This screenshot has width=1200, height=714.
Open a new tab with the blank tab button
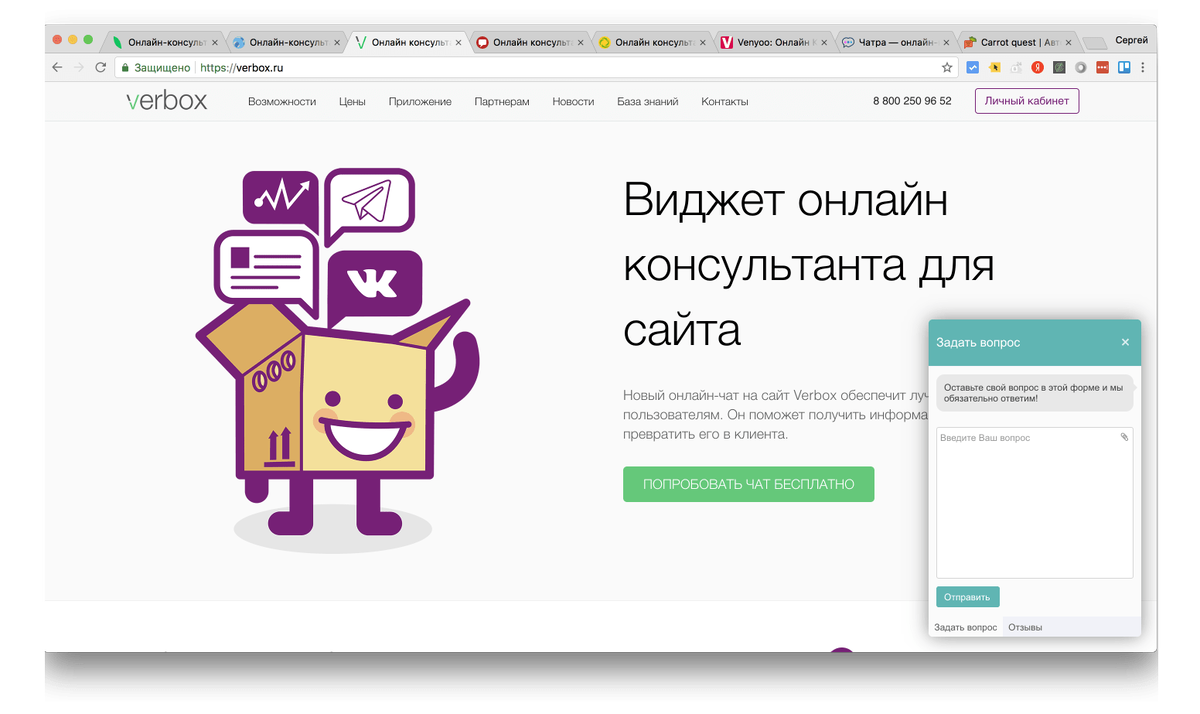click(1095, 43)
